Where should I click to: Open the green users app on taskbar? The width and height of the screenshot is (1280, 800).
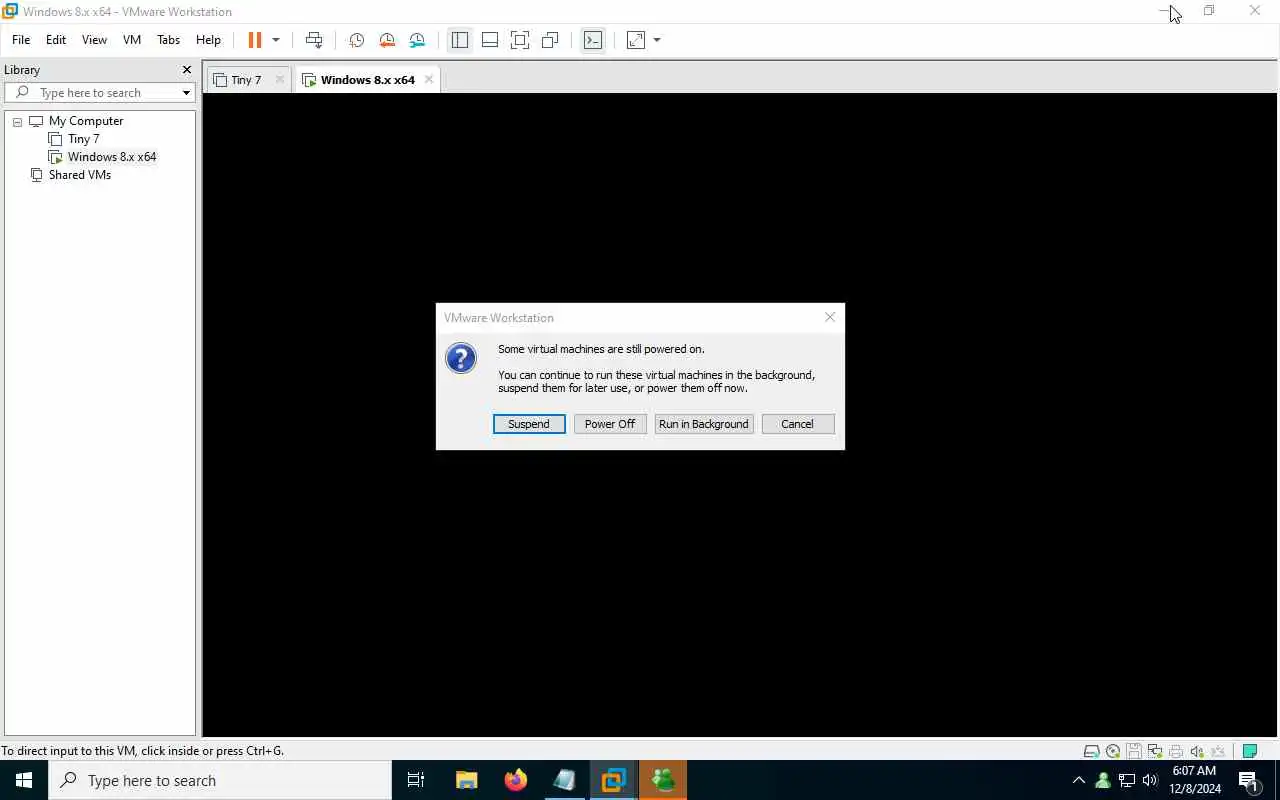pyautogui.click(x=663, y=780)
